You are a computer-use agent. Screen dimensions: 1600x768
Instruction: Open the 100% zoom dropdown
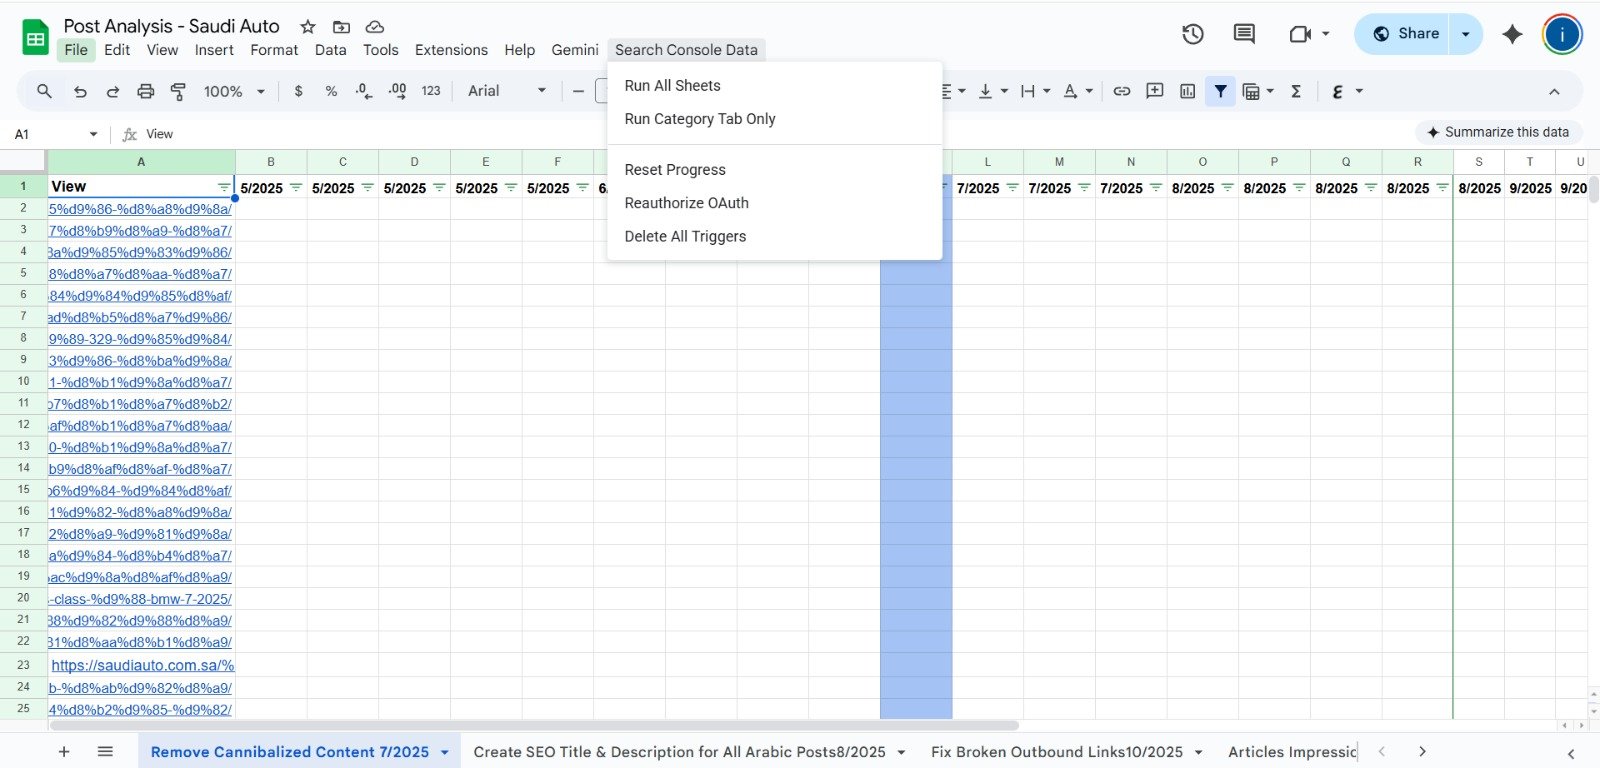tap(234, 91)
